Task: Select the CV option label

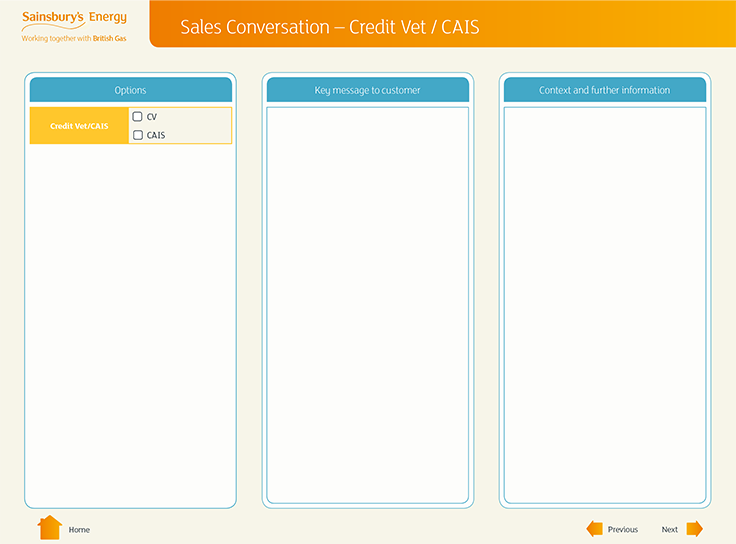Action: click(152, 117)
